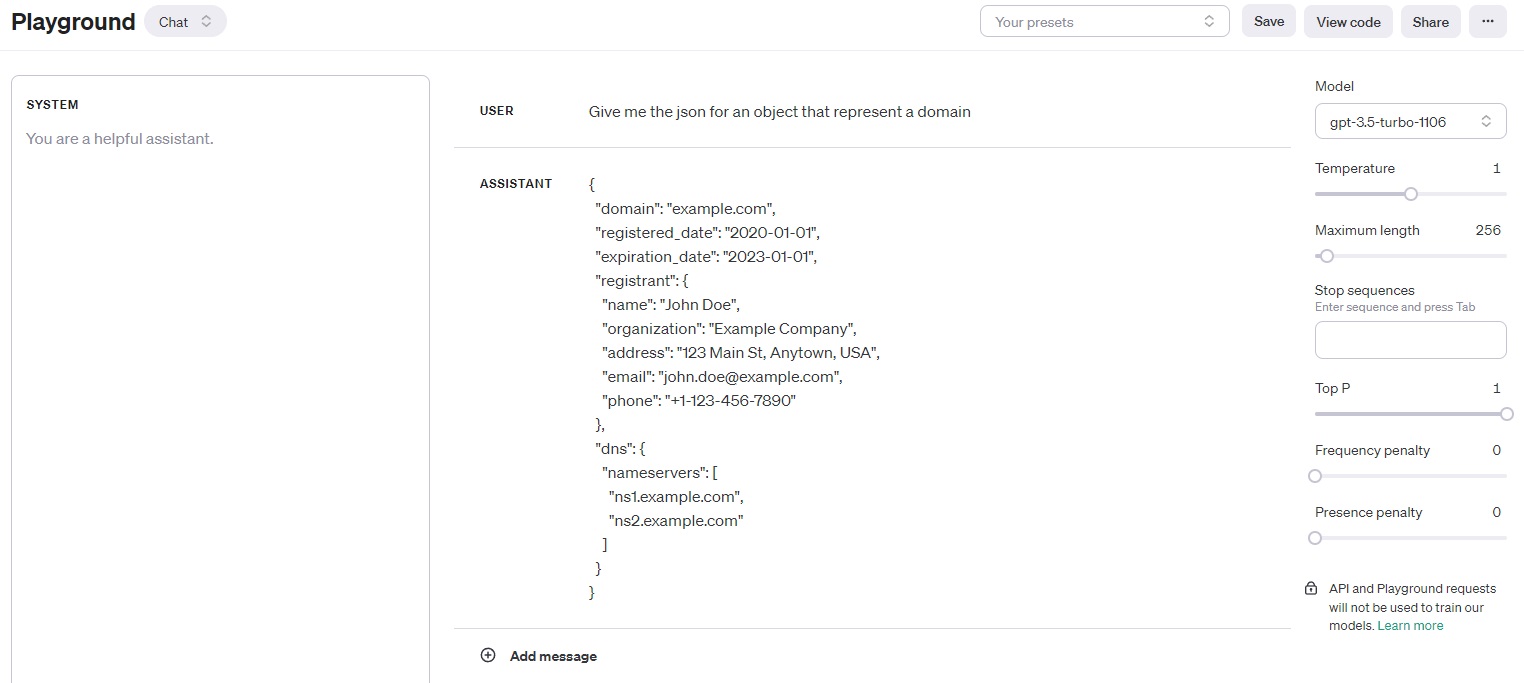Viewport: 1524px width, 683px height.
Task: Click the Frequency penalty slider handle
Action: [x=1315, y=476]
